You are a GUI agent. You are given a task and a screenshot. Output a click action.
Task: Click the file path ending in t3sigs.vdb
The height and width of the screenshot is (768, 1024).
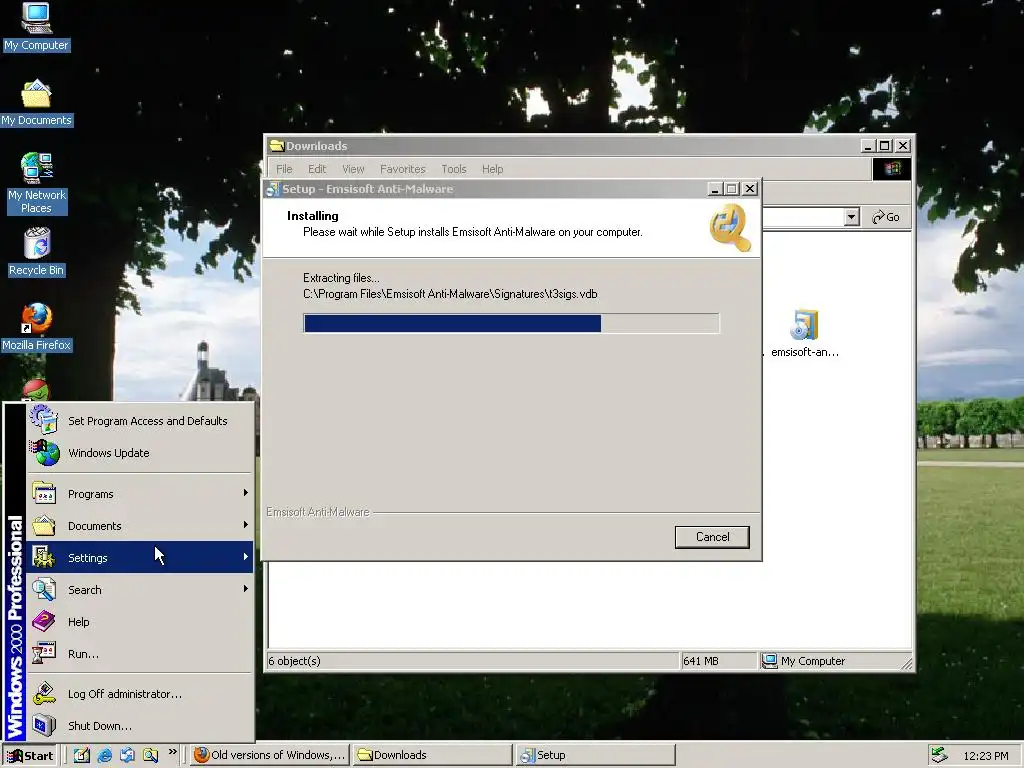pyautogui.click(x=450, y=294)
